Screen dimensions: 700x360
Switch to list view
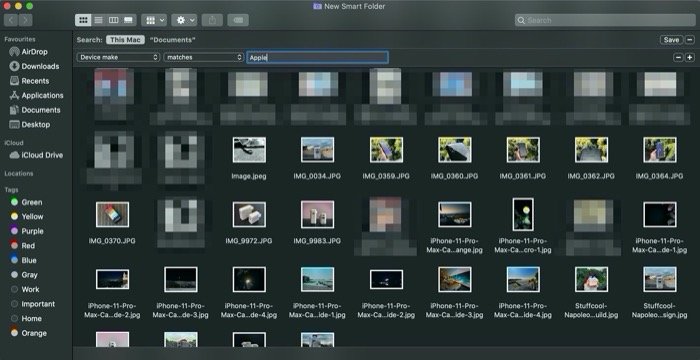click(x=99, y=20)
